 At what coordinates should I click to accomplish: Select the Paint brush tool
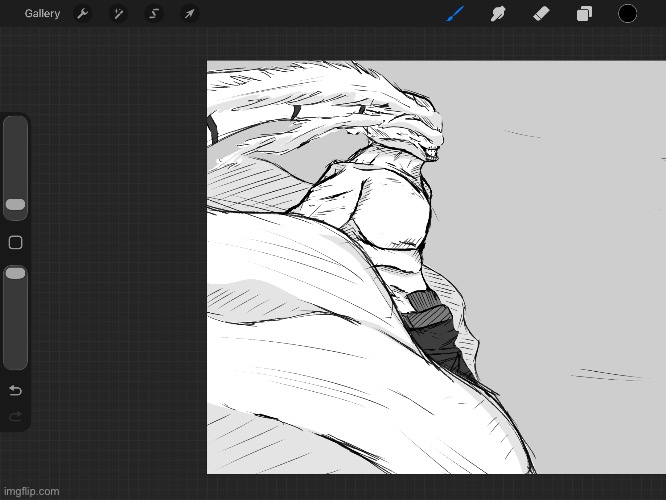tap(455, 14)
